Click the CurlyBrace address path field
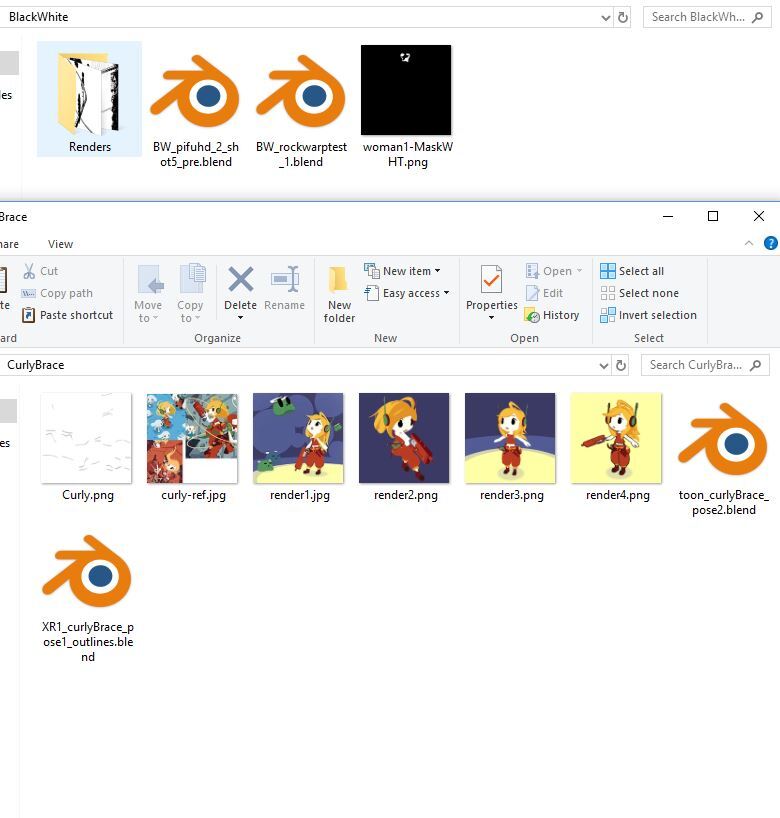 point(300,365)
